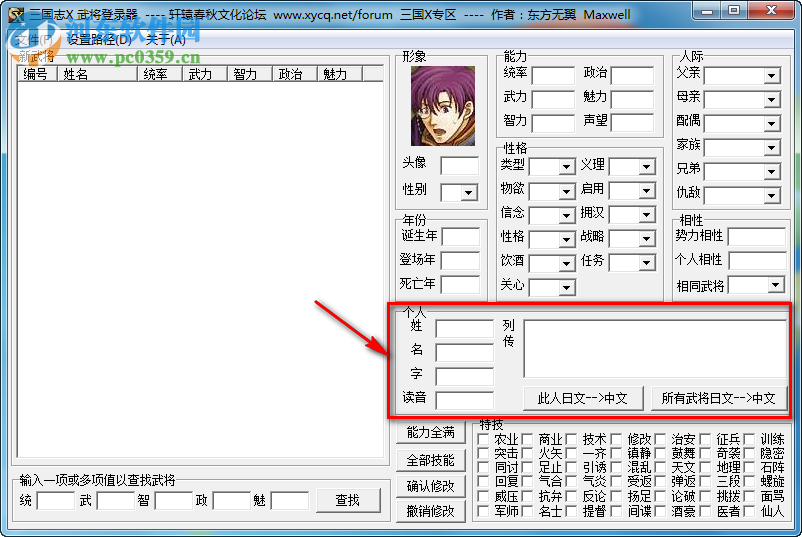
Task: Enable the 军师 skill checkbox
Action: (483, 511)
